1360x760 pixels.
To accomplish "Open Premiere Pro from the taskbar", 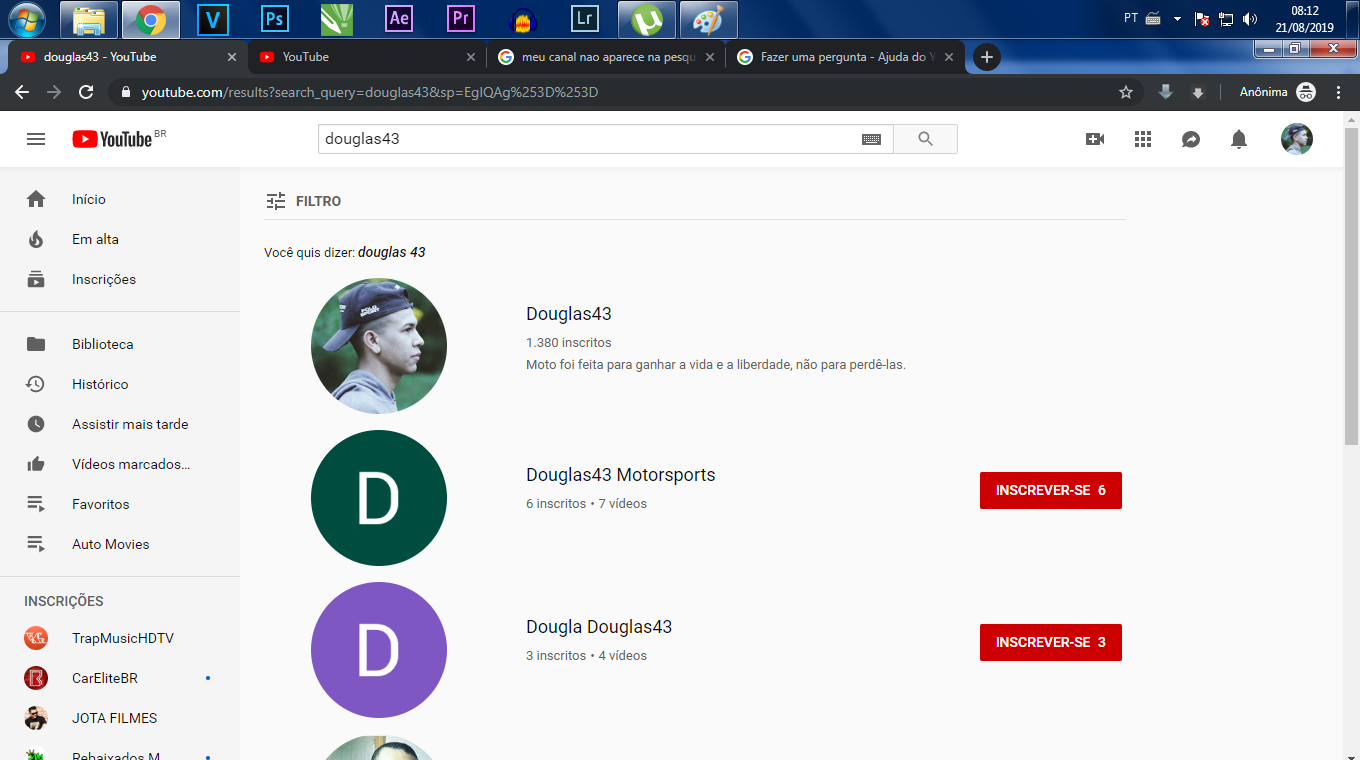I will 461,19.
